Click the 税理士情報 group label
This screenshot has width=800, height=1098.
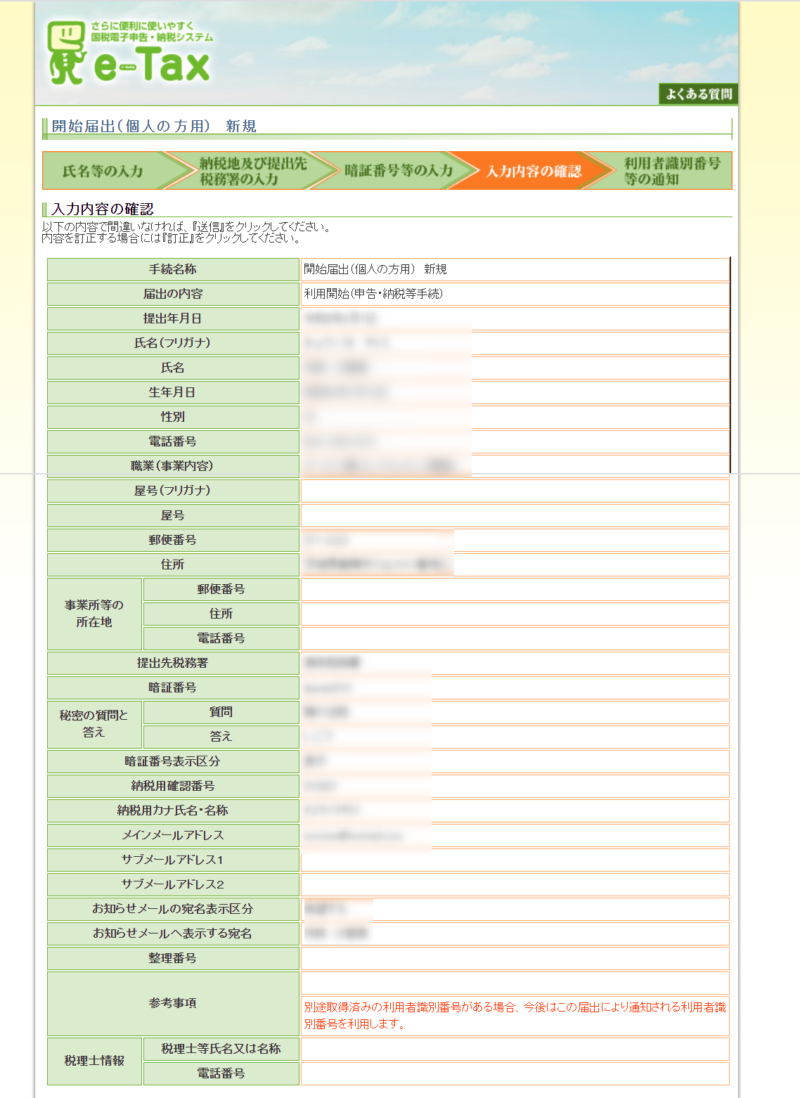(94, 1061)
